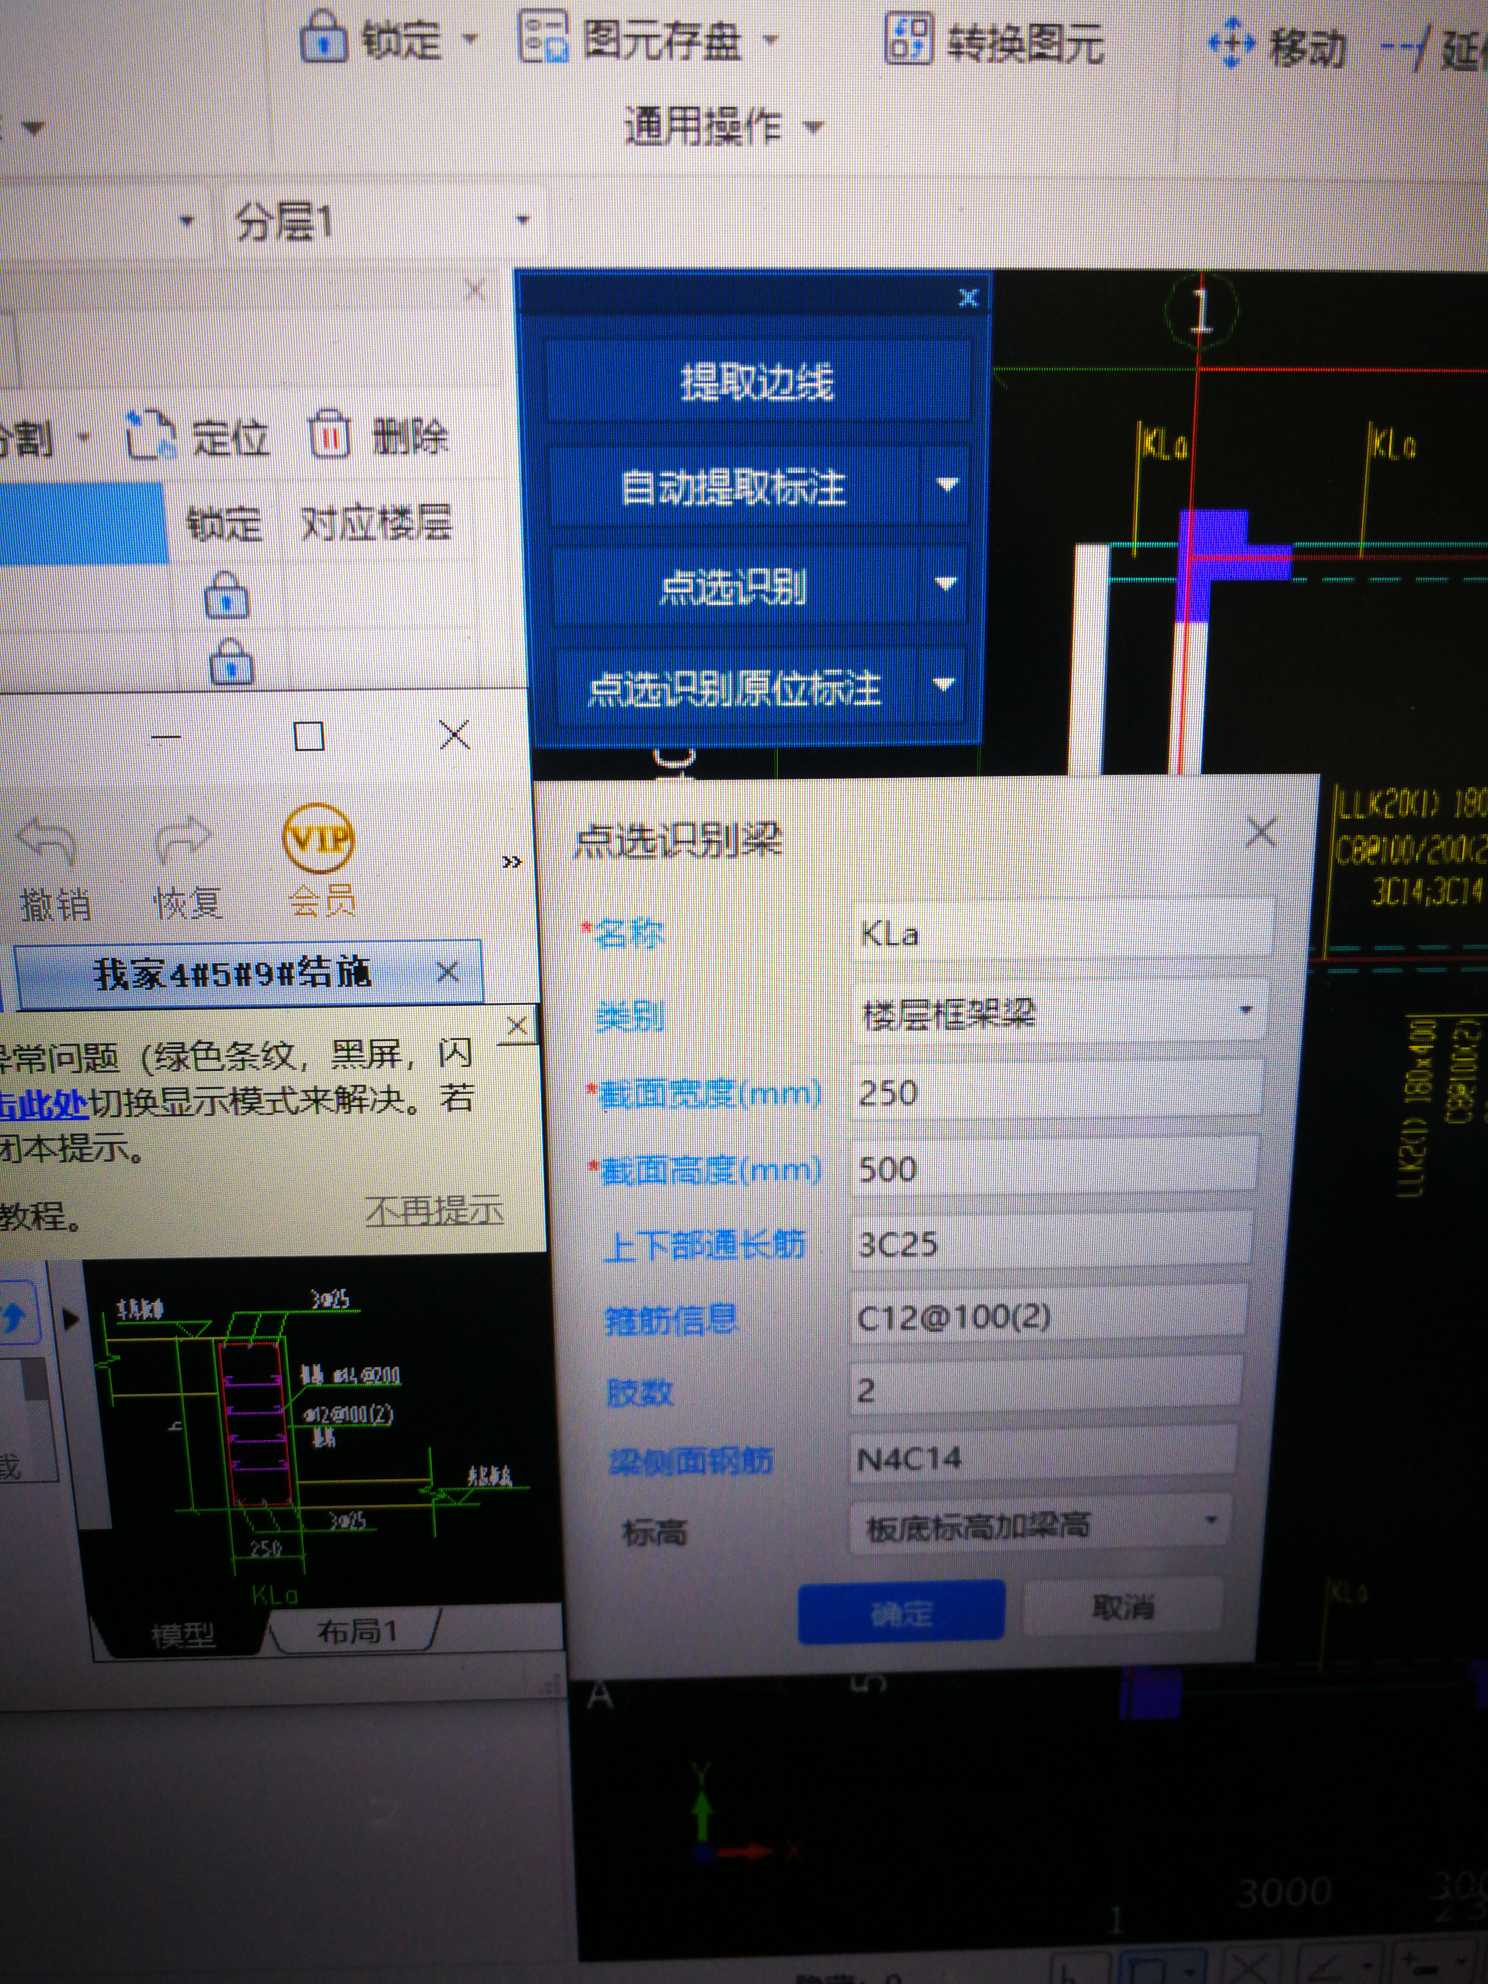Open the 自动提取标注 dropdown arrow
Viewport: 1488px width, 1984px height.
[947, 486]
